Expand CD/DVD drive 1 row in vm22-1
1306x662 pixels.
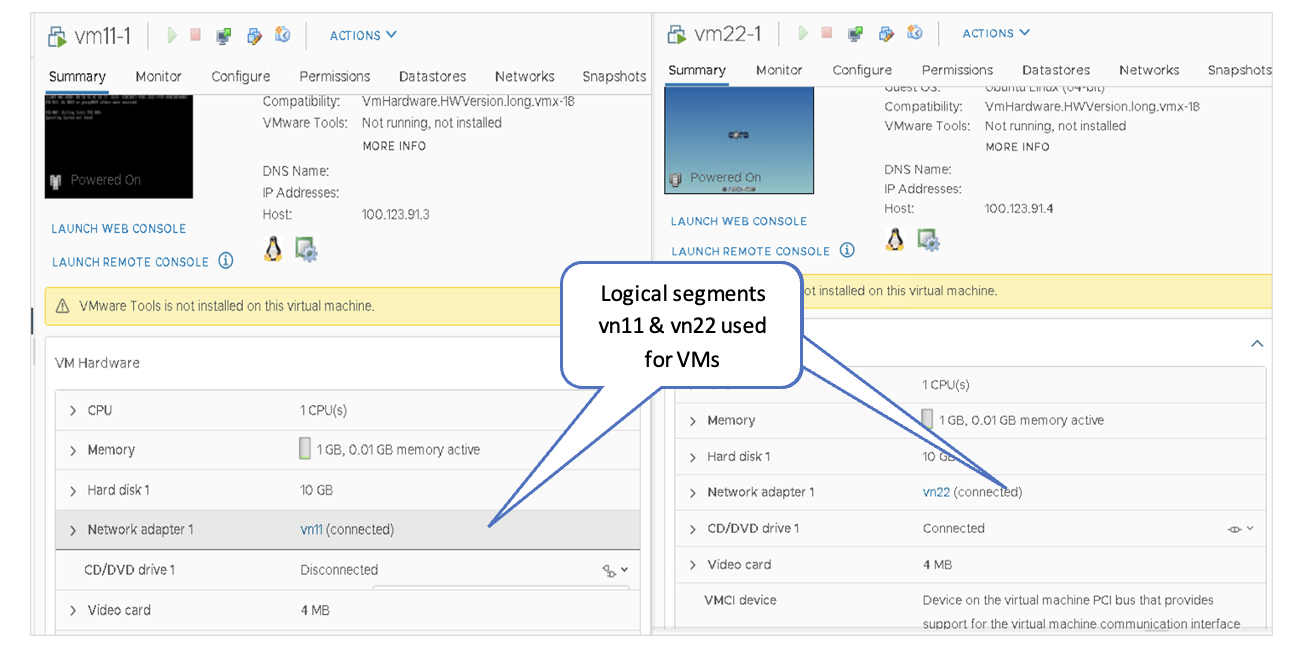[x=693, y=529]
